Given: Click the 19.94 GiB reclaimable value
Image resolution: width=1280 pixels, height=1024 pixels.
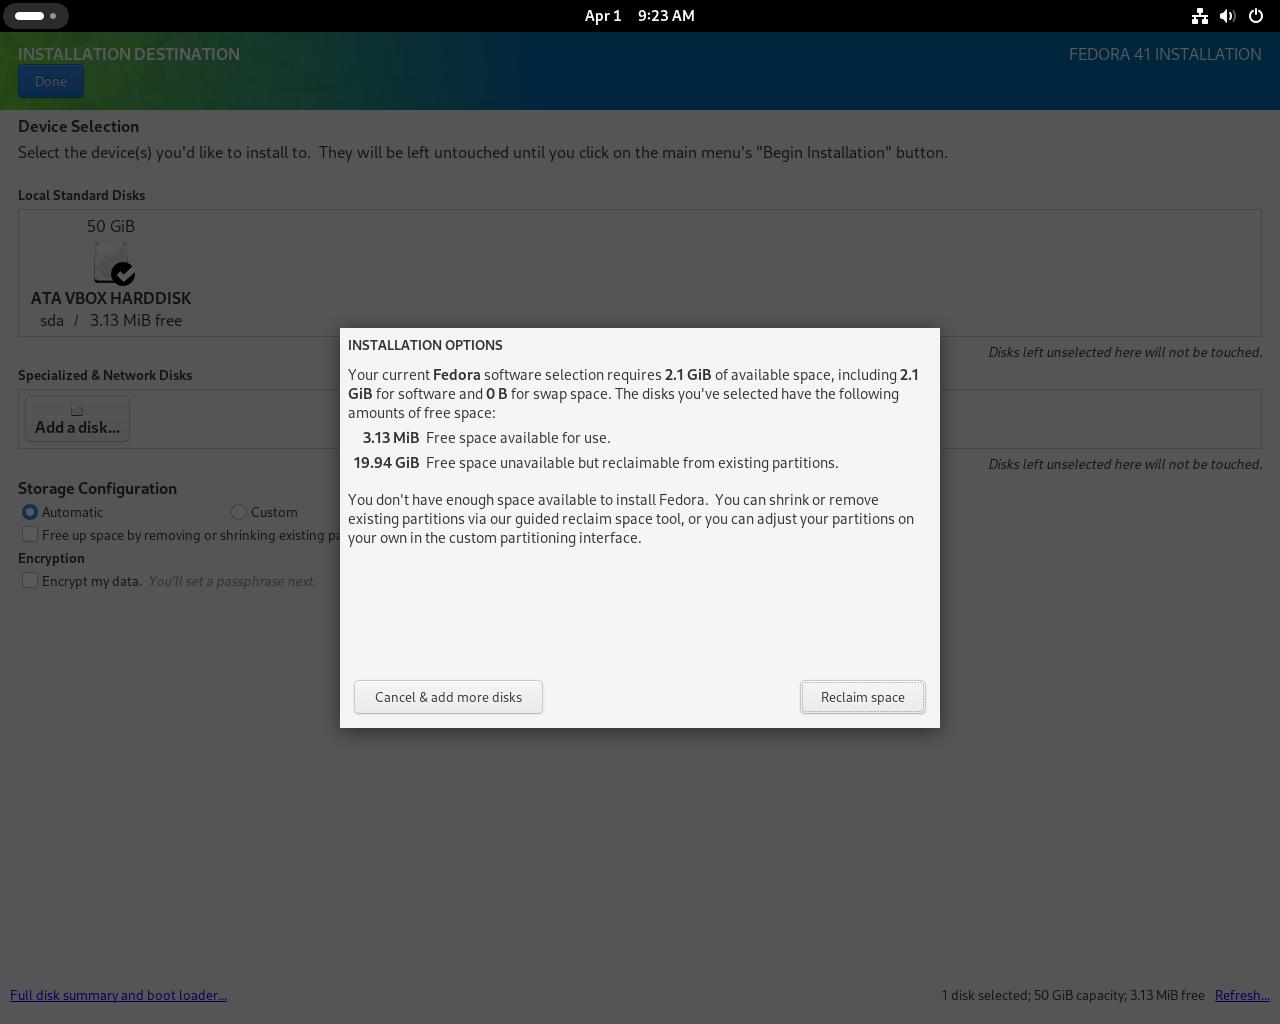Looking at the screenshot, I should pyautogui.click(x=386, y=463).
